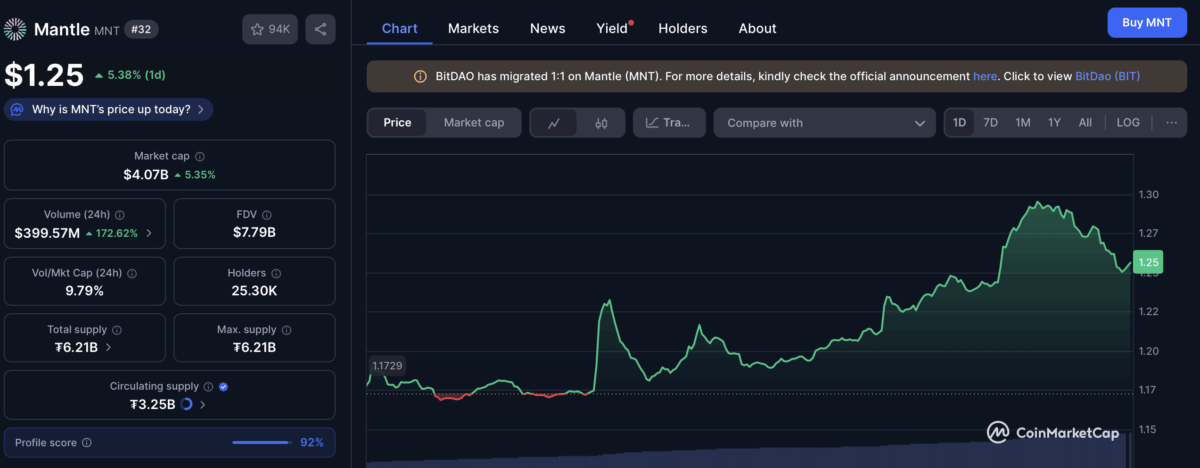Image resolution: width=1200 pixels, height=468 pixels.
Task: Switch to the Holders tab
Action: click(x=683, y=28)
